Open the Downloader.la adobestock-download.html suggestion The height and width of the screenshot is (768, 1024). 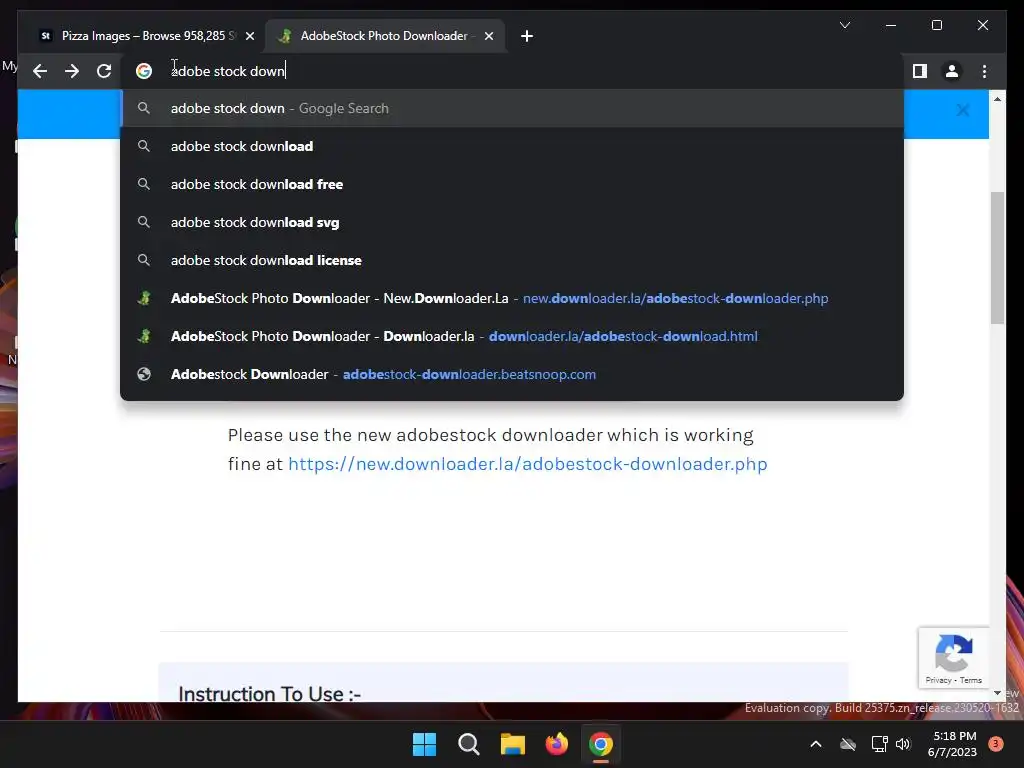512,336
